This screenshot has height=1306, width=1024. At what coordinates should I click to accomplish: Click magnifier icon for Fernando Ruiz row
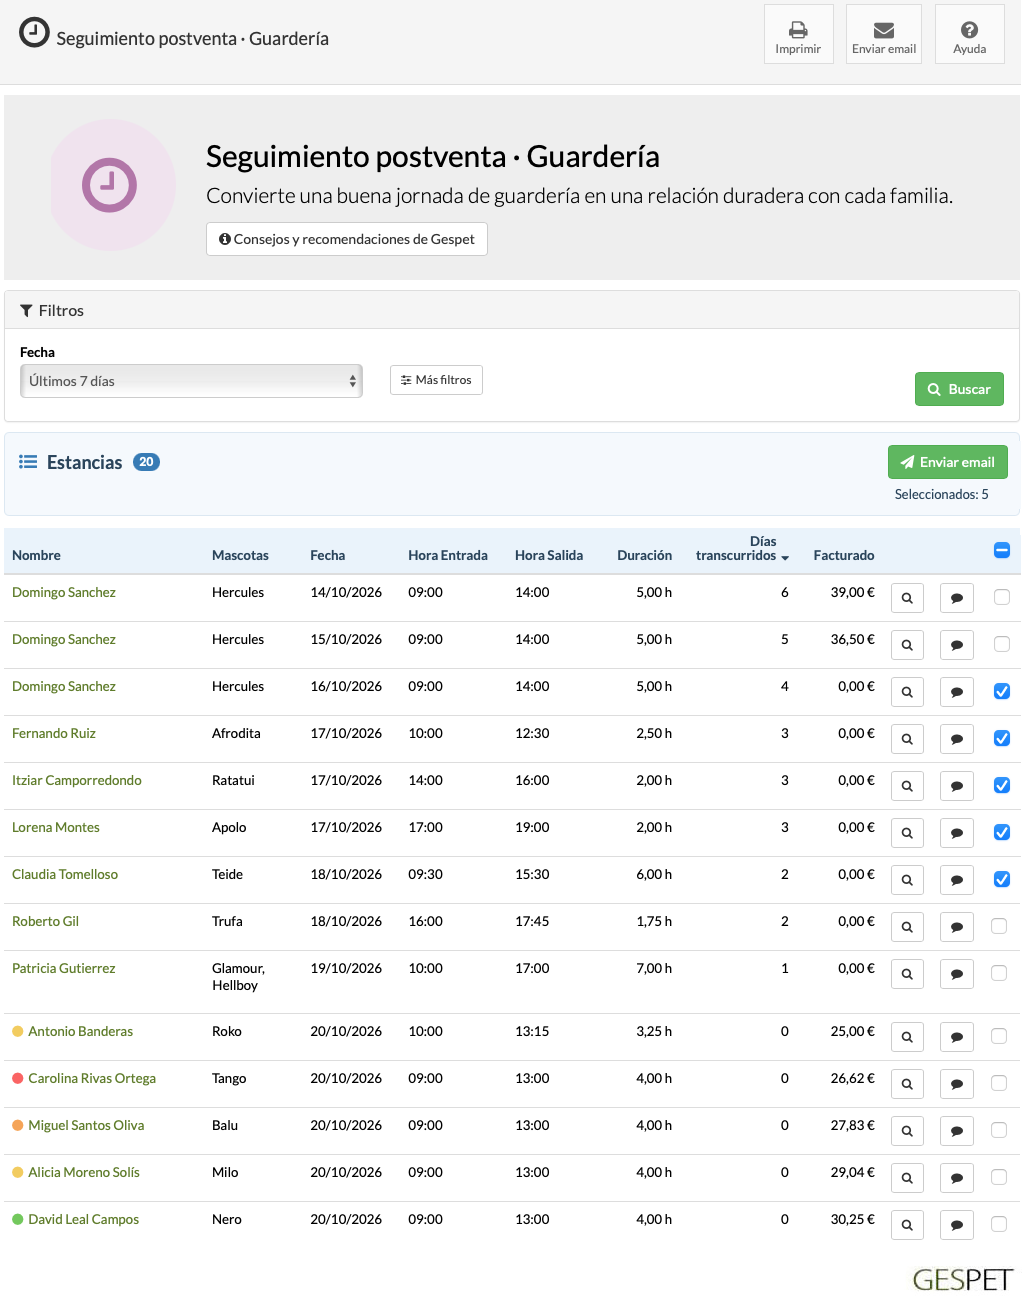[907, 739]
